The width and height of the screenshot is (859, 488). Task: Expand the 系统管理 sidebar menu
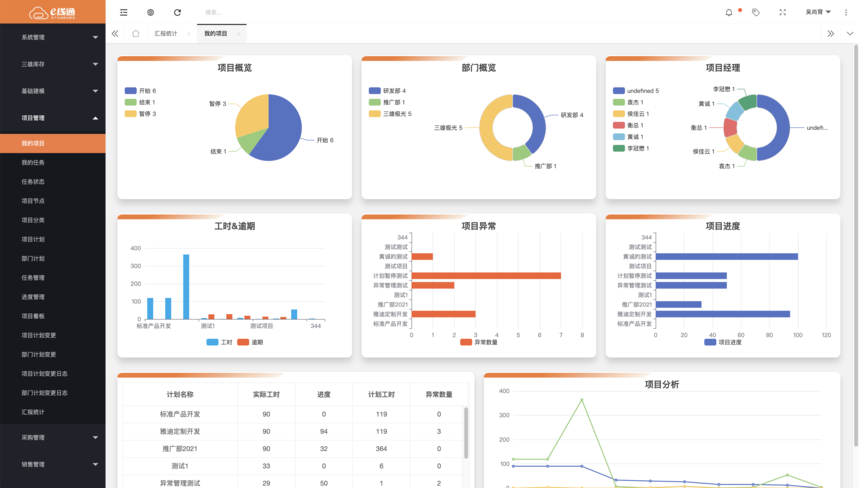tap(53, 37)
